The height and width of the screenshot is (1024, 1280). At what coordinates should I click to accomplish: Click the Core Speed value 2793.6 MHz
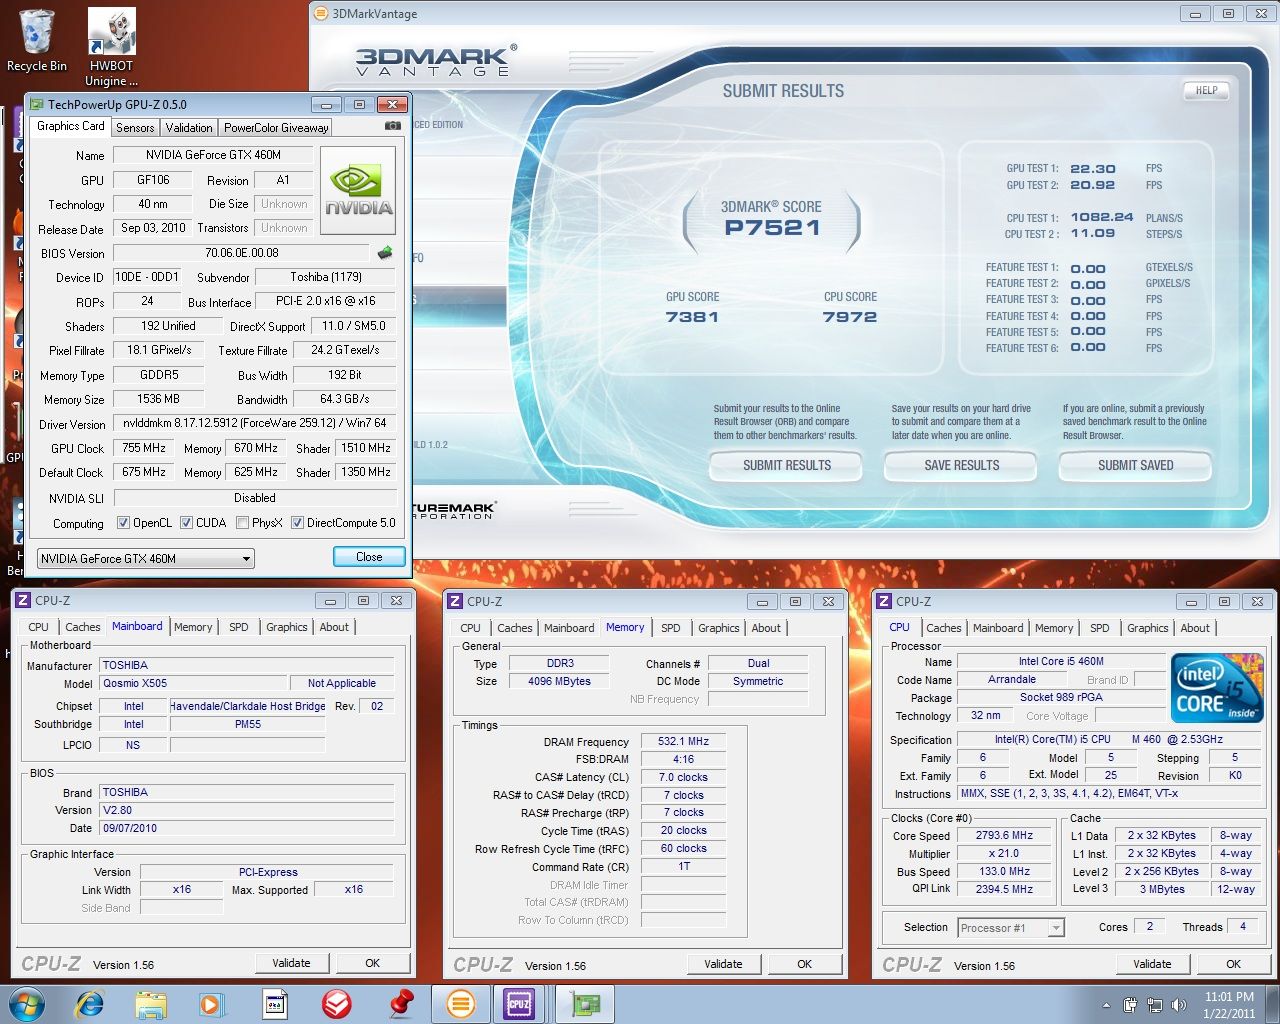(1004, 836)
